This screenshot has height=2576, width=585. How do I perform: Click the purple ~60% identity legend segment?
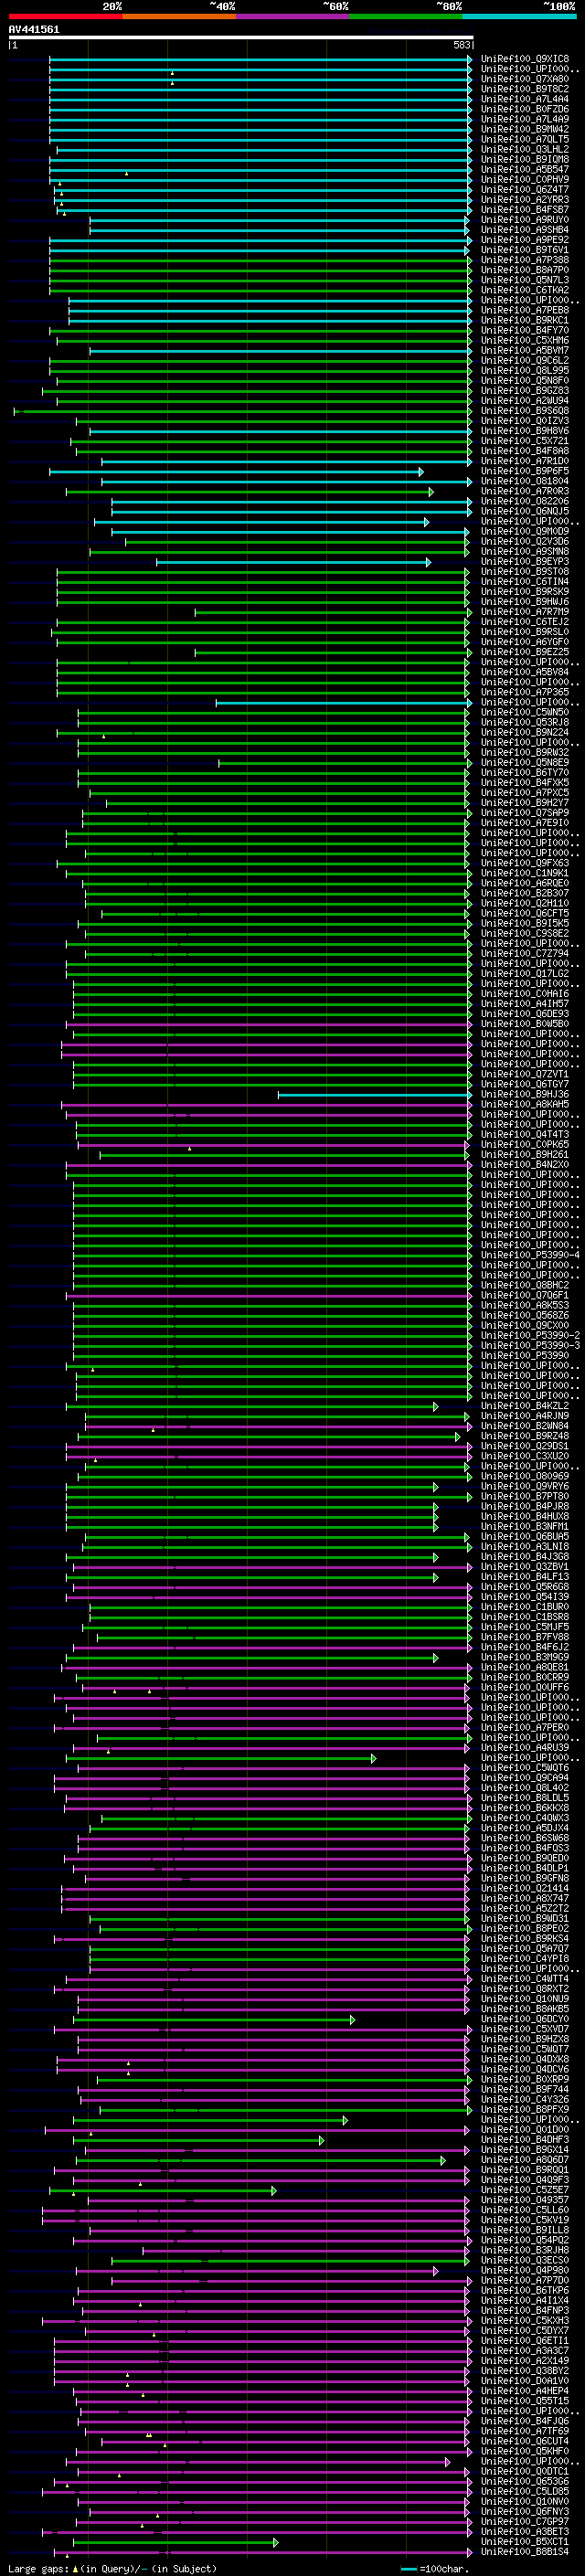293,16
